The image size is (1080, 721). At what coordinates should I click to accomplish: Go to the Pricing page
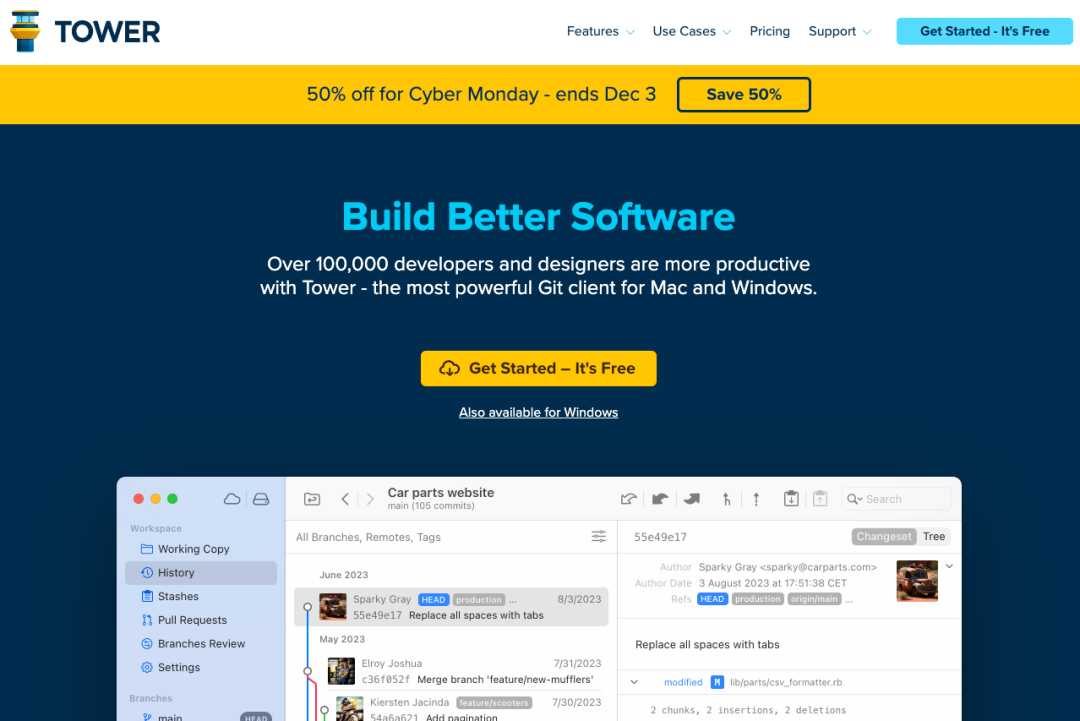(x=769, y=32)
